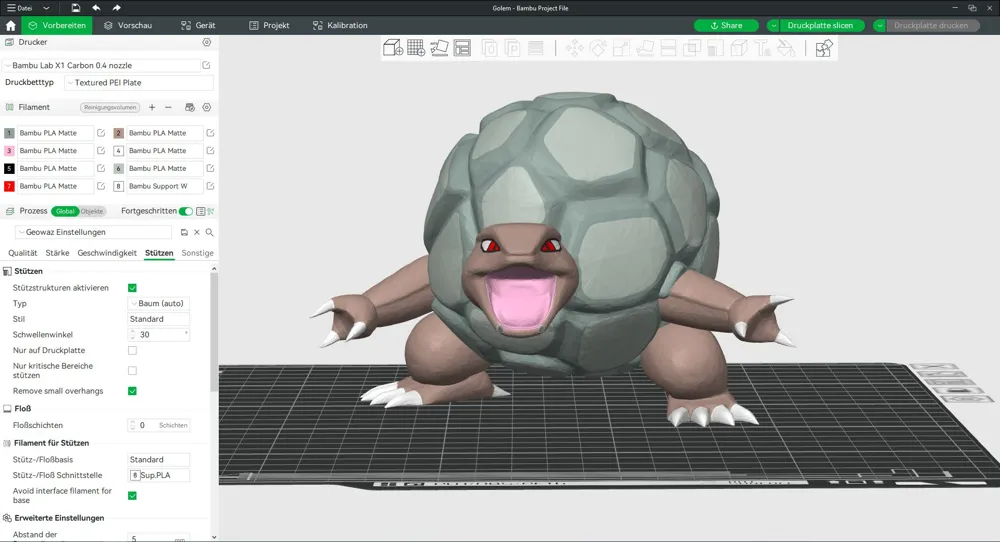Switch process scope to Global

65,211
